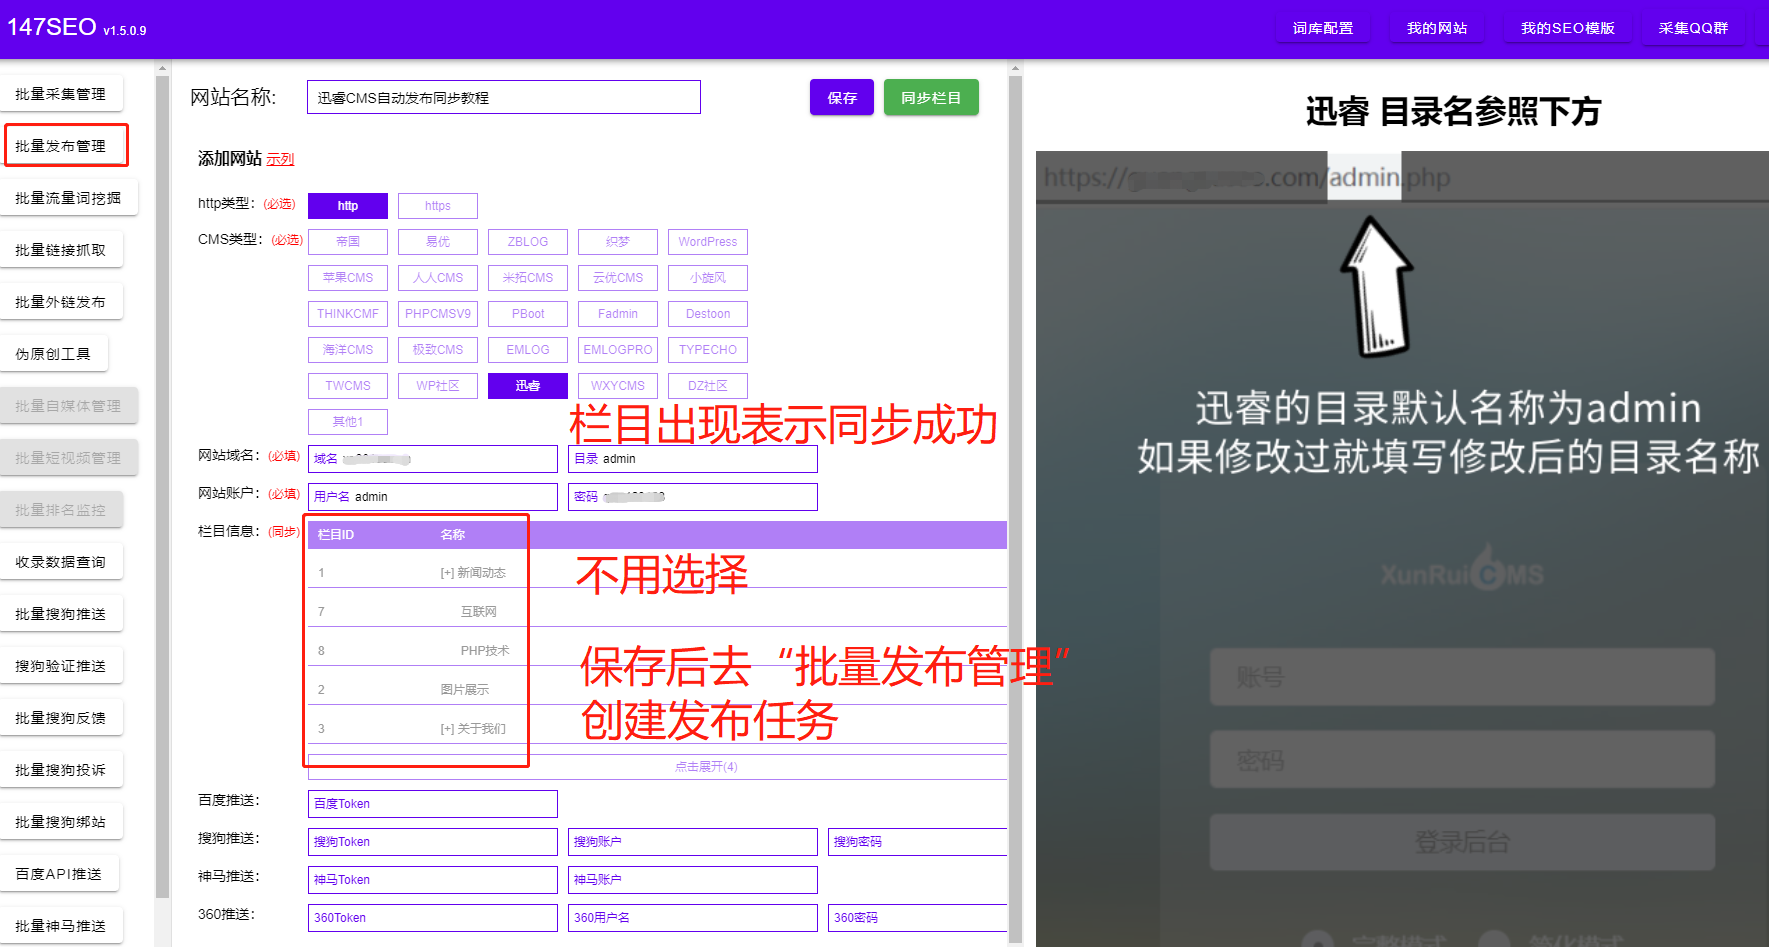
Task: Click the sidebar vertical scrollbar
Action: tap(162, 485)
